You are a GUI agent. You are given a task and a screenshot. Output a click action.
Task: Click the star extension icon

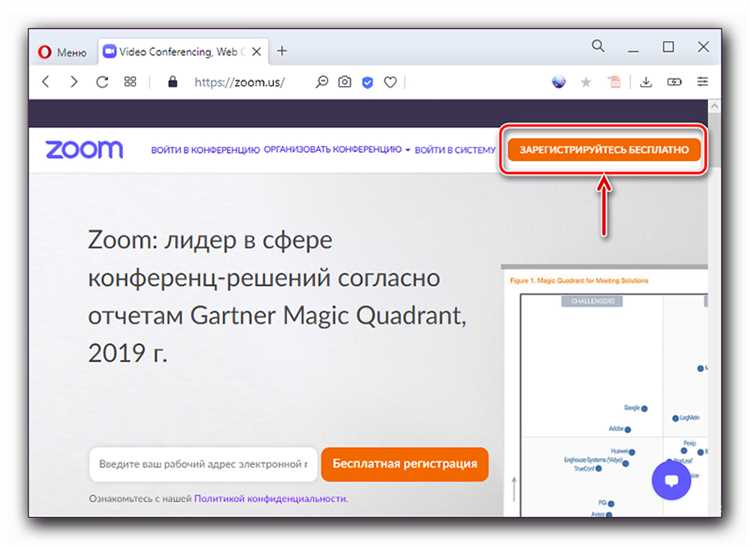point(585,82)
